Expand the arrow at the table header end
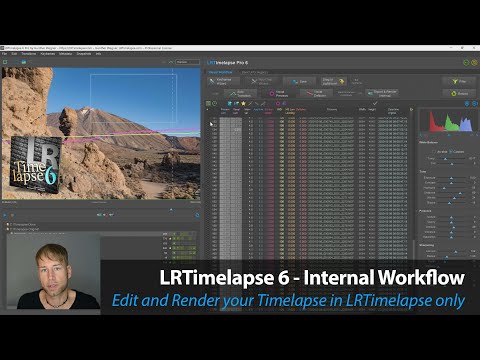The height and width of the screenshot is (360, 480). point(411,109)
